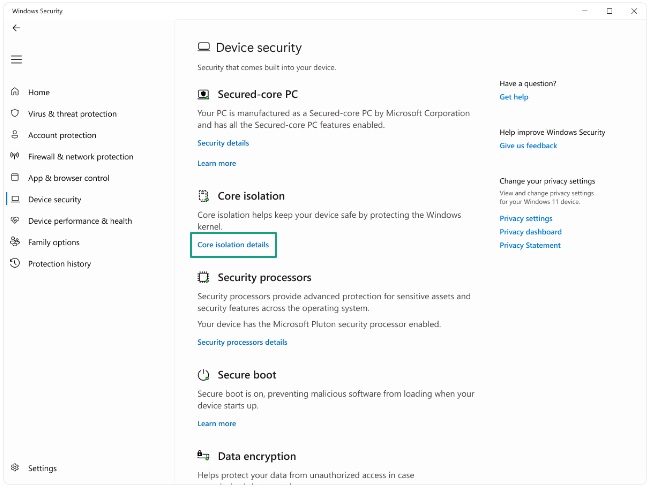Open Account protection section

62,135
